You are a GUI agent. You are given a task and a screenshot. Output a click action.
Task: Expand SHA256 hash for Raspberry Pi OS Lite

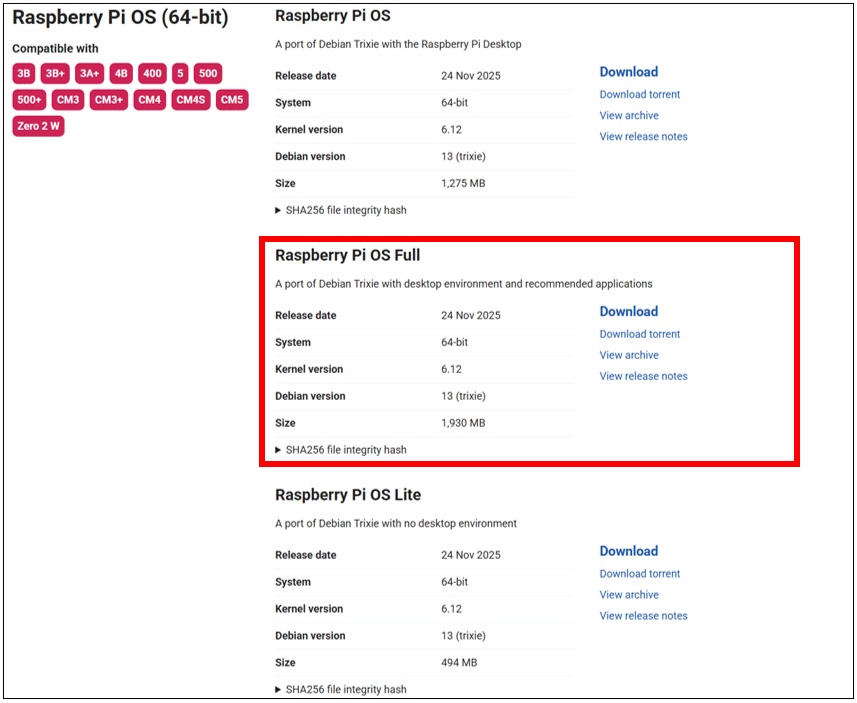tap(341, 689)
